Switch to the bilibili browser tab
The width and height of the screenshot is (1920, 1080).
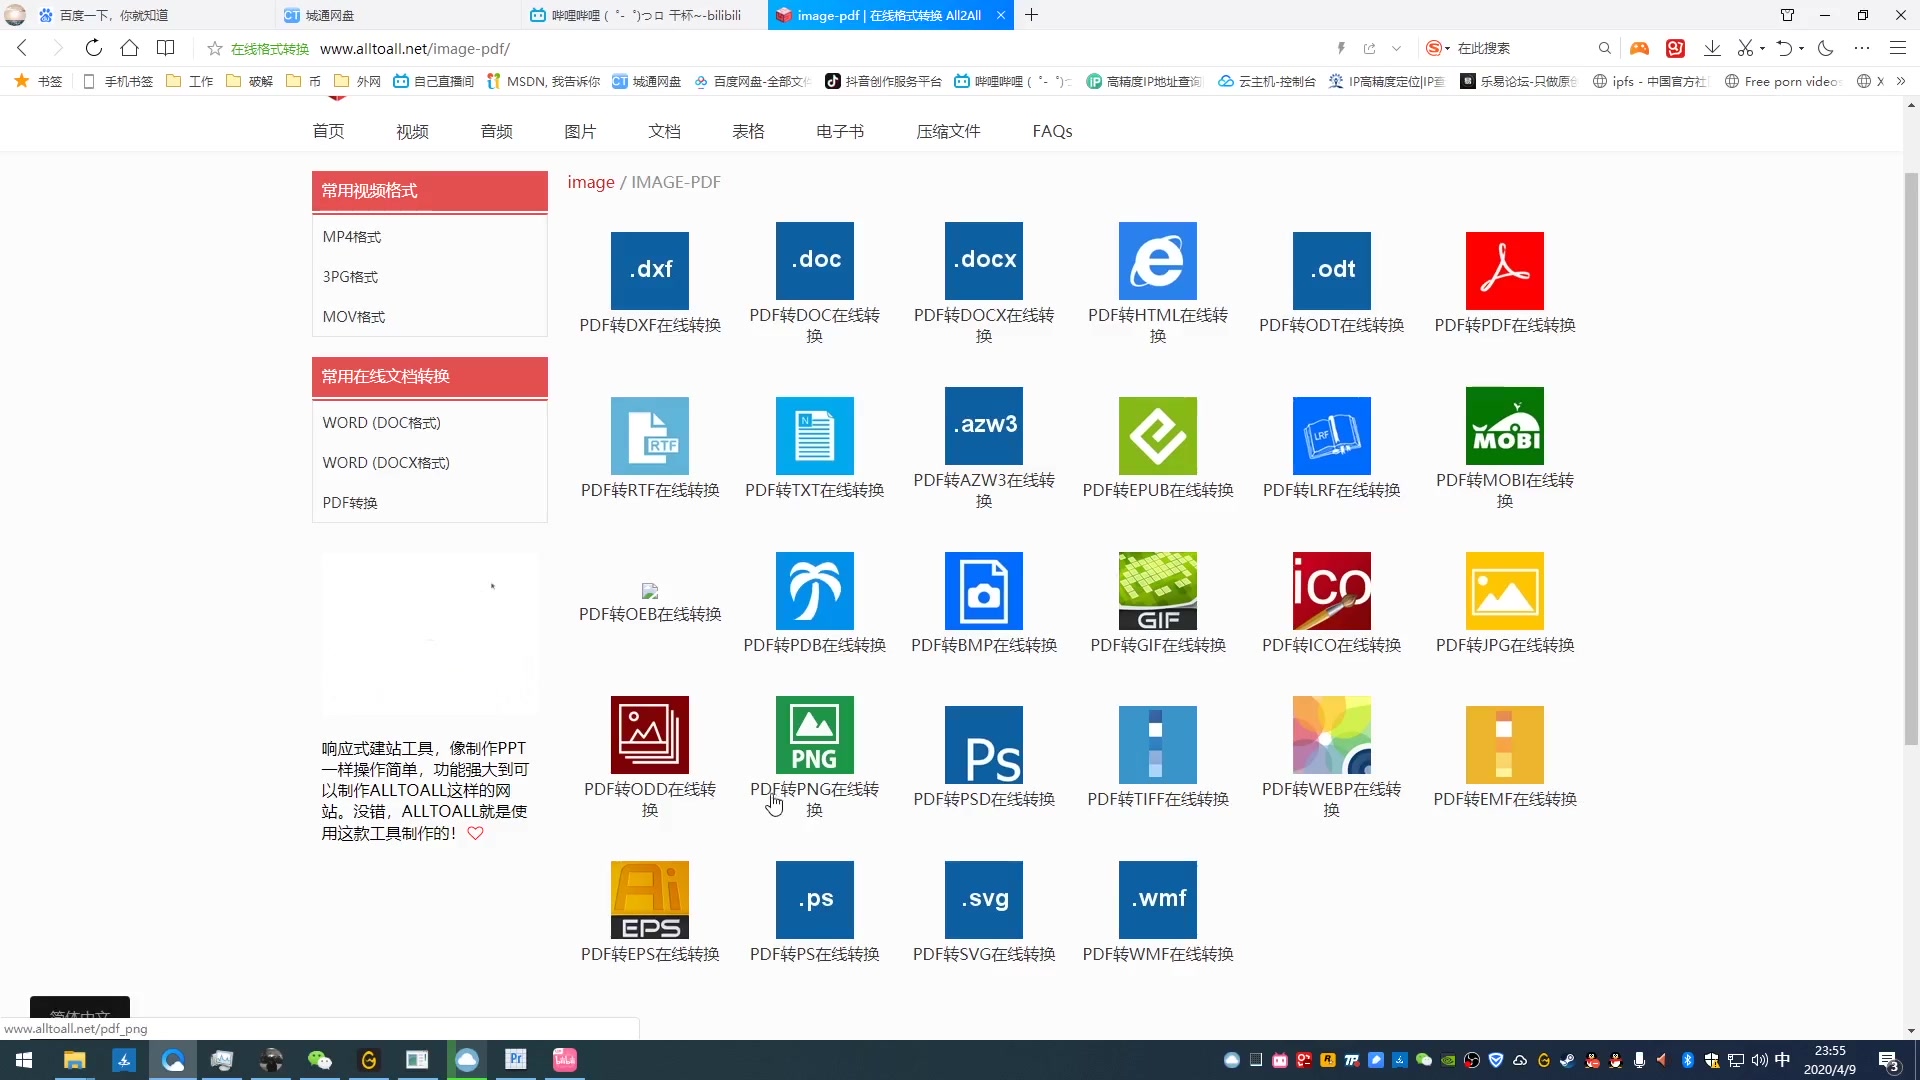click(x=646, y=15)
